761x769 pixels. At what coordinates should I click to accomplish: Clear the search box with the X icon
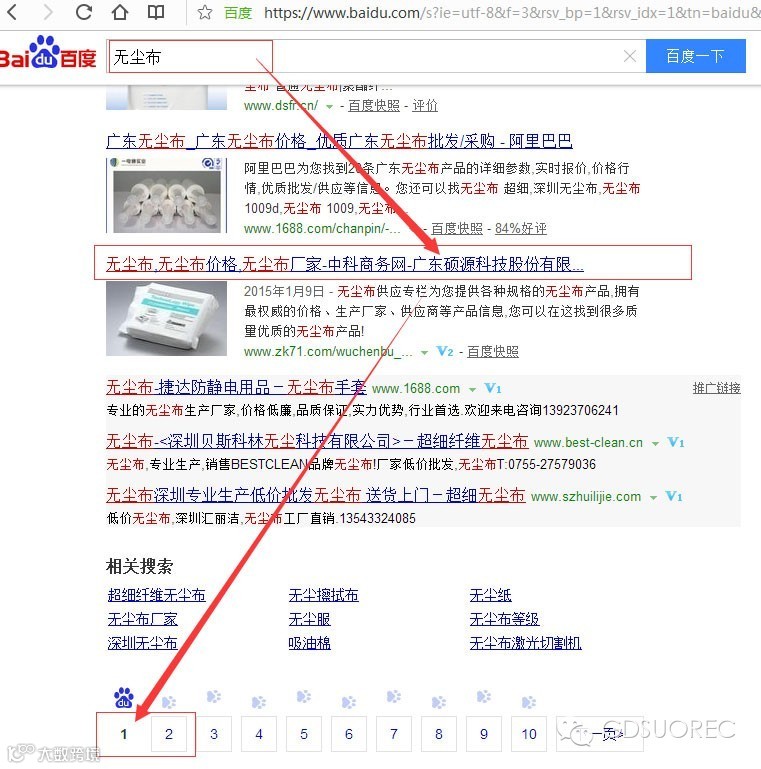click(x=630, y=56)
